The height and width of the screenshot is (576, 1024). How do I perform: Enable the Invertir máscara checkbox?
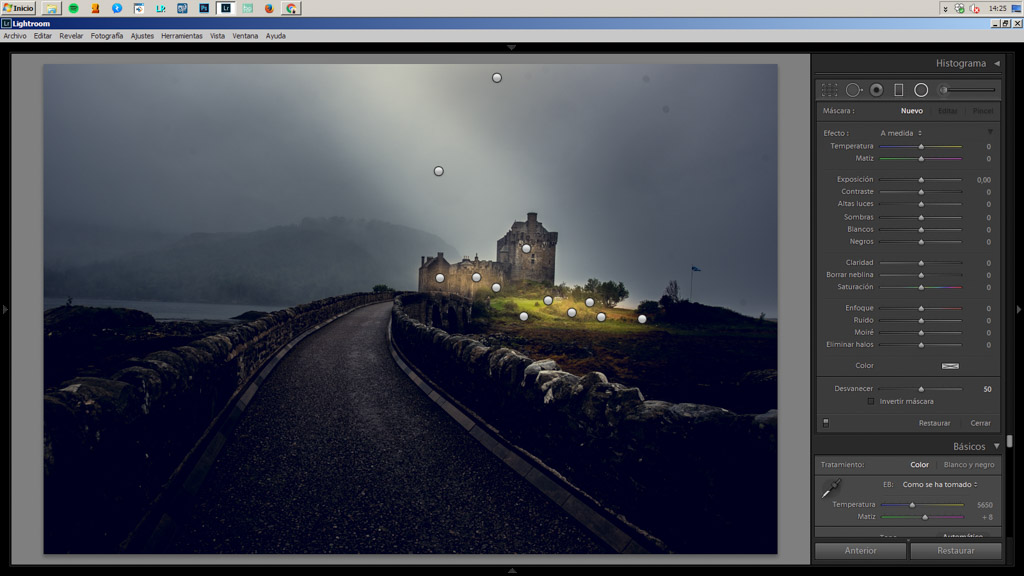click(871, 401)
